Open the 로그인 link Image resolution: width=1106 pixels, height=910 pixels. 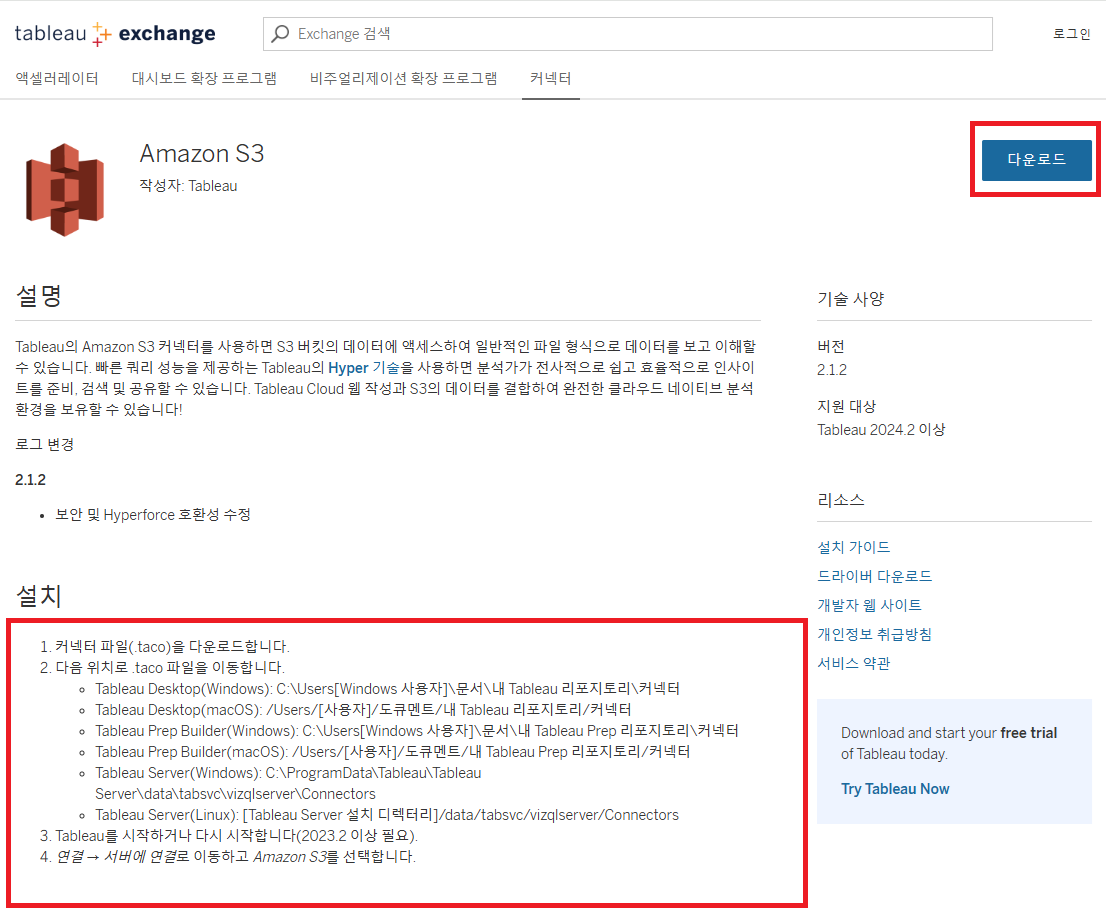coord(1071,34)
